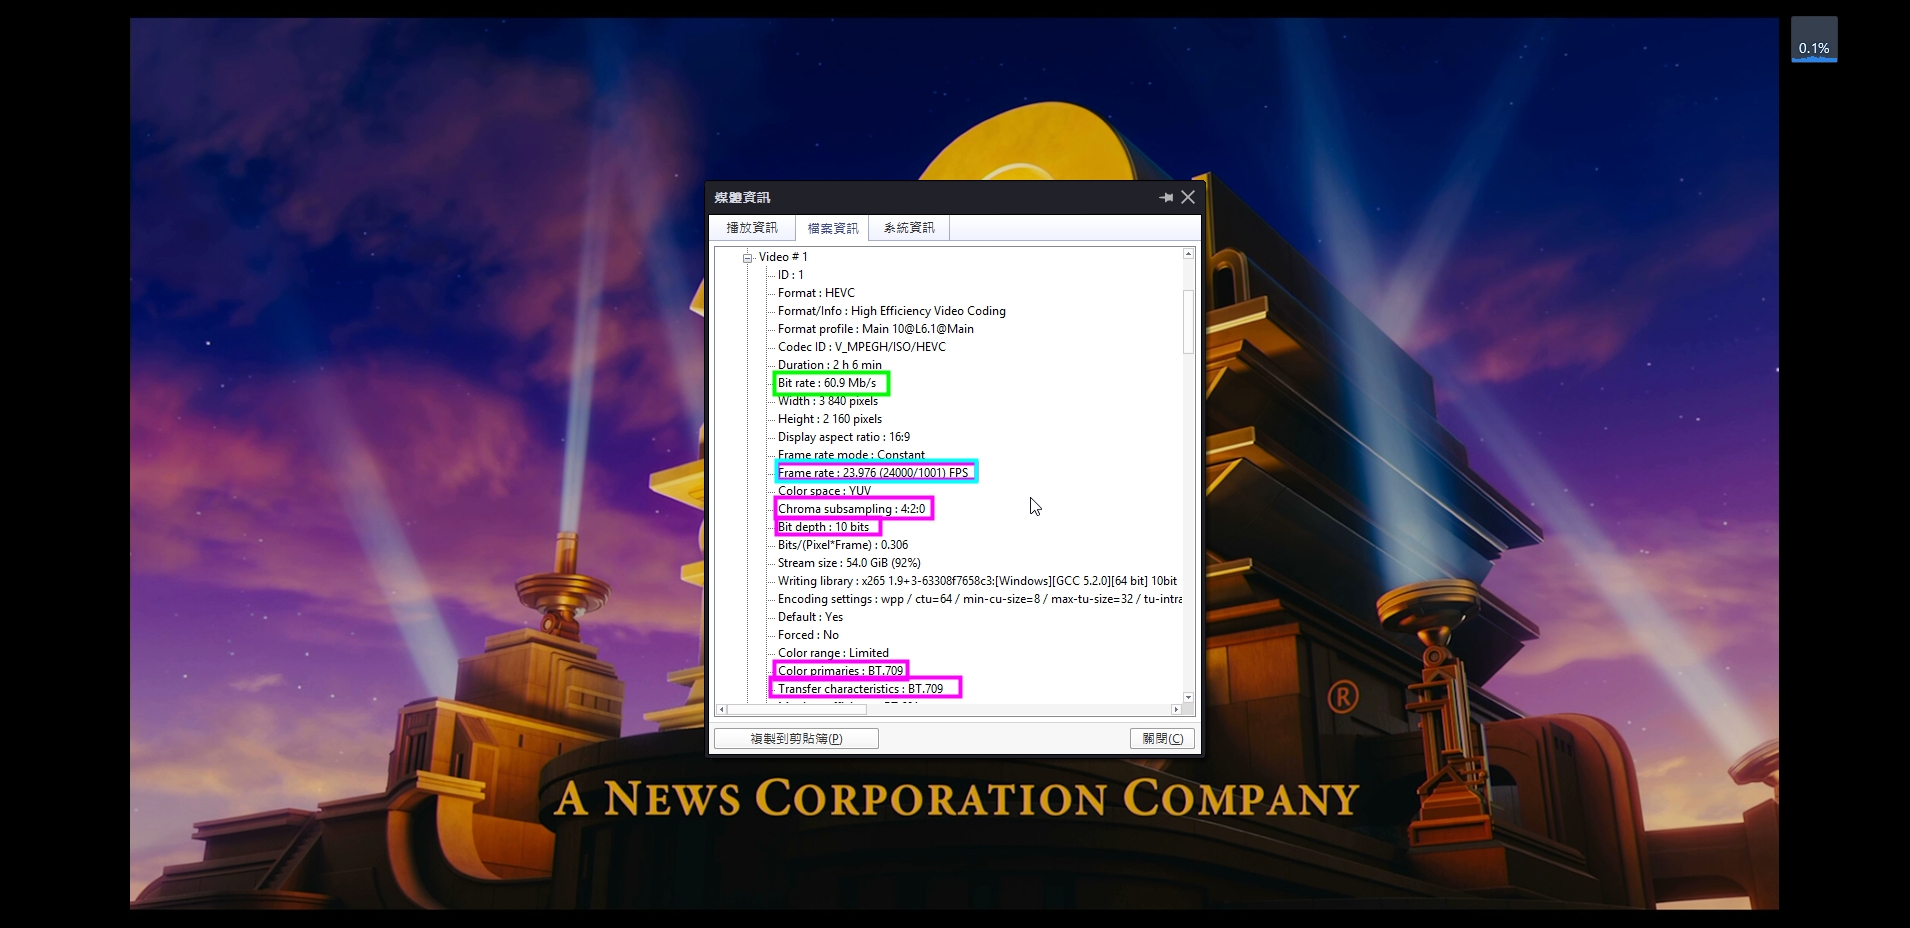Select "Chroma subsampling : 4:2:0" row
1910x928 pixels.
coord(852,509)
